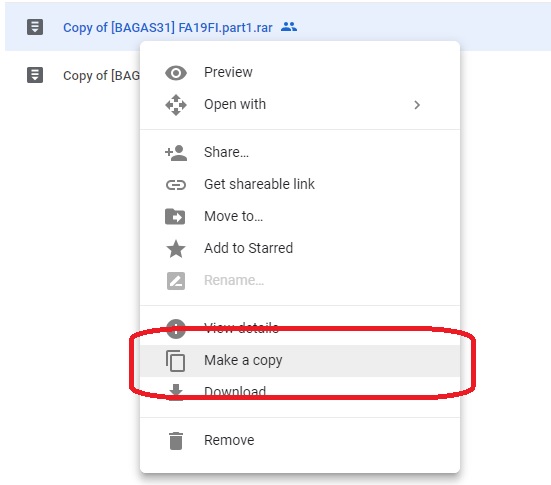Click the Share add-person icon
This screenshot has width=551, height=485.
coord(176,153)
